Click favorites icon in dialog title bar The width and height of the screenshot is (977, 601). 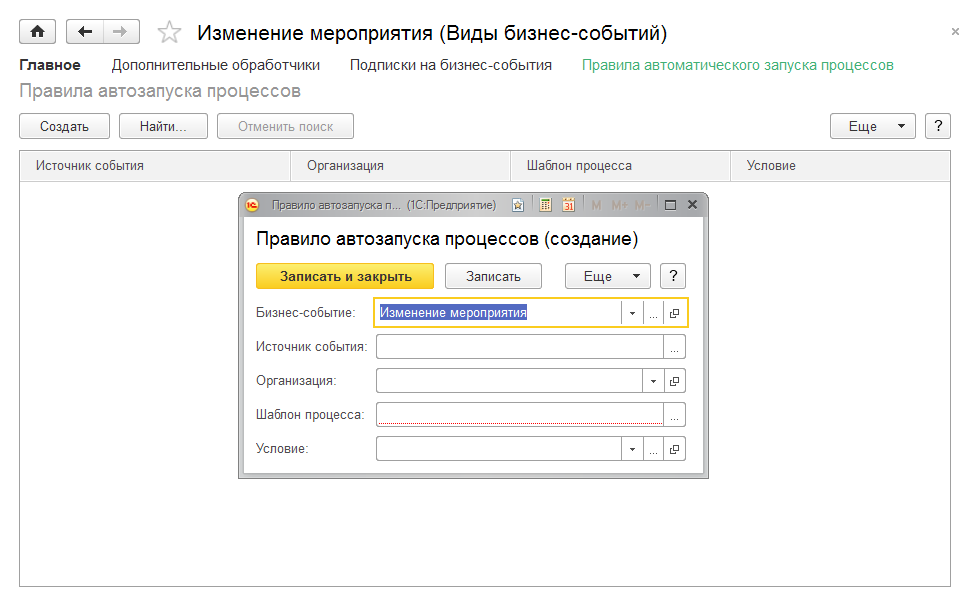518,205
